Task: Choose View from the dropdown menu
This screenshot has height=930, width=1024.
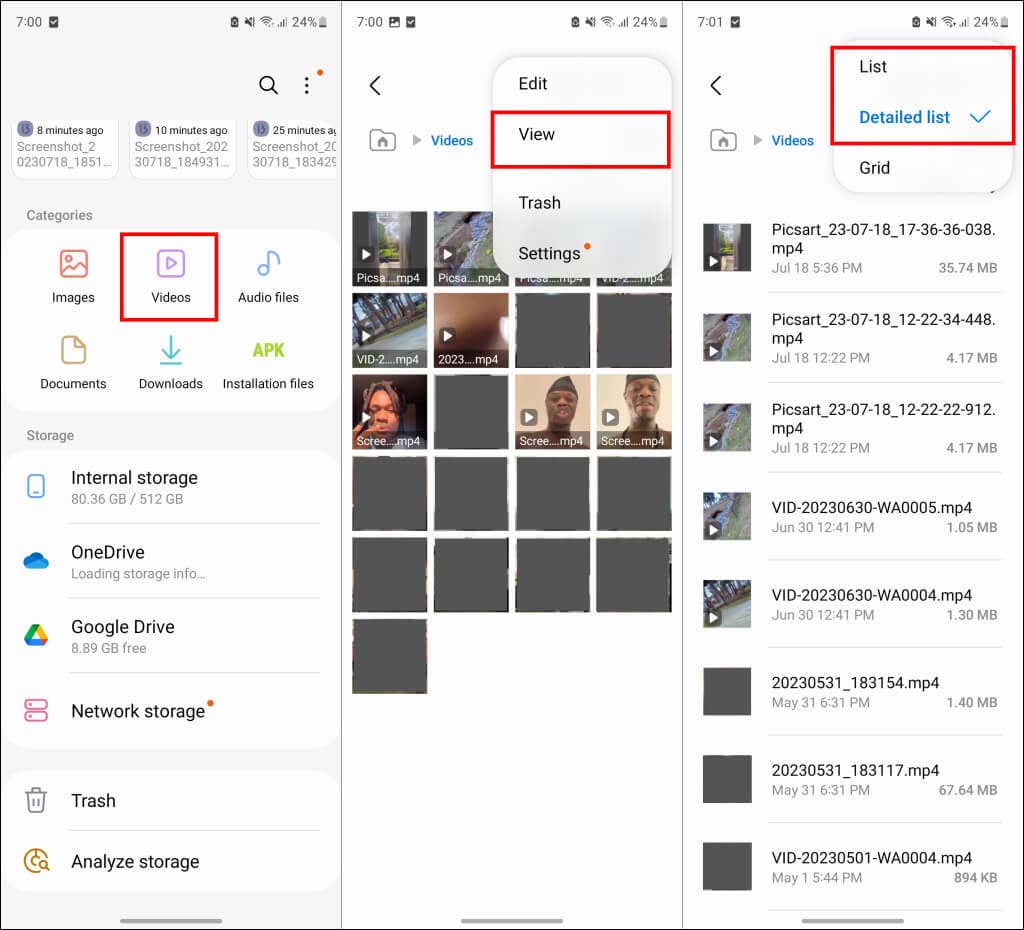Action: [x=537, y=135]
